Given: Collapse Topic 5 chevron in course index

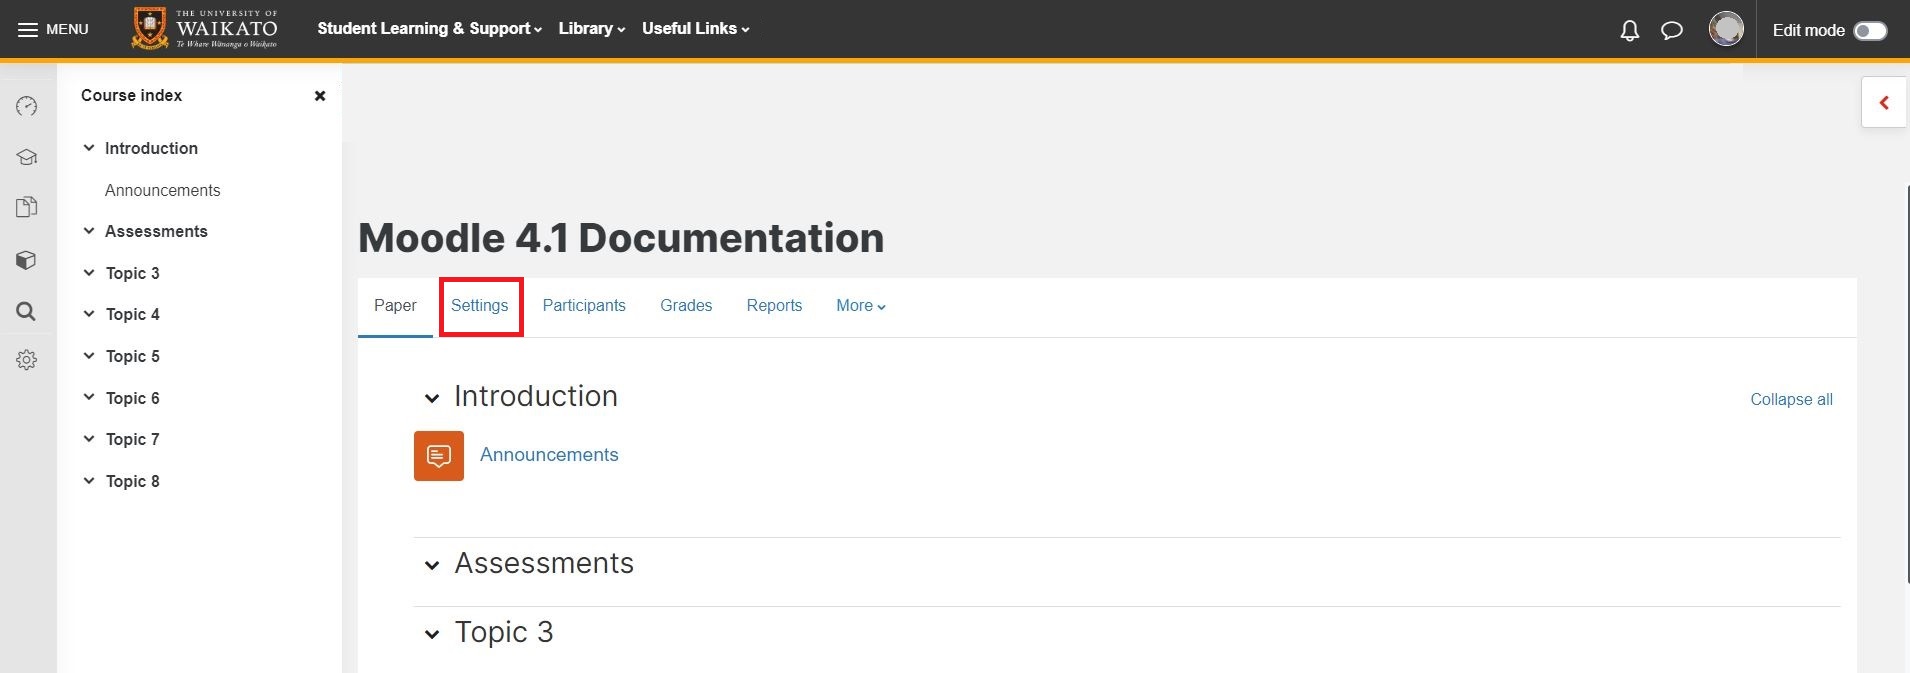Looking at the screenshot, I should coord(89,356).
